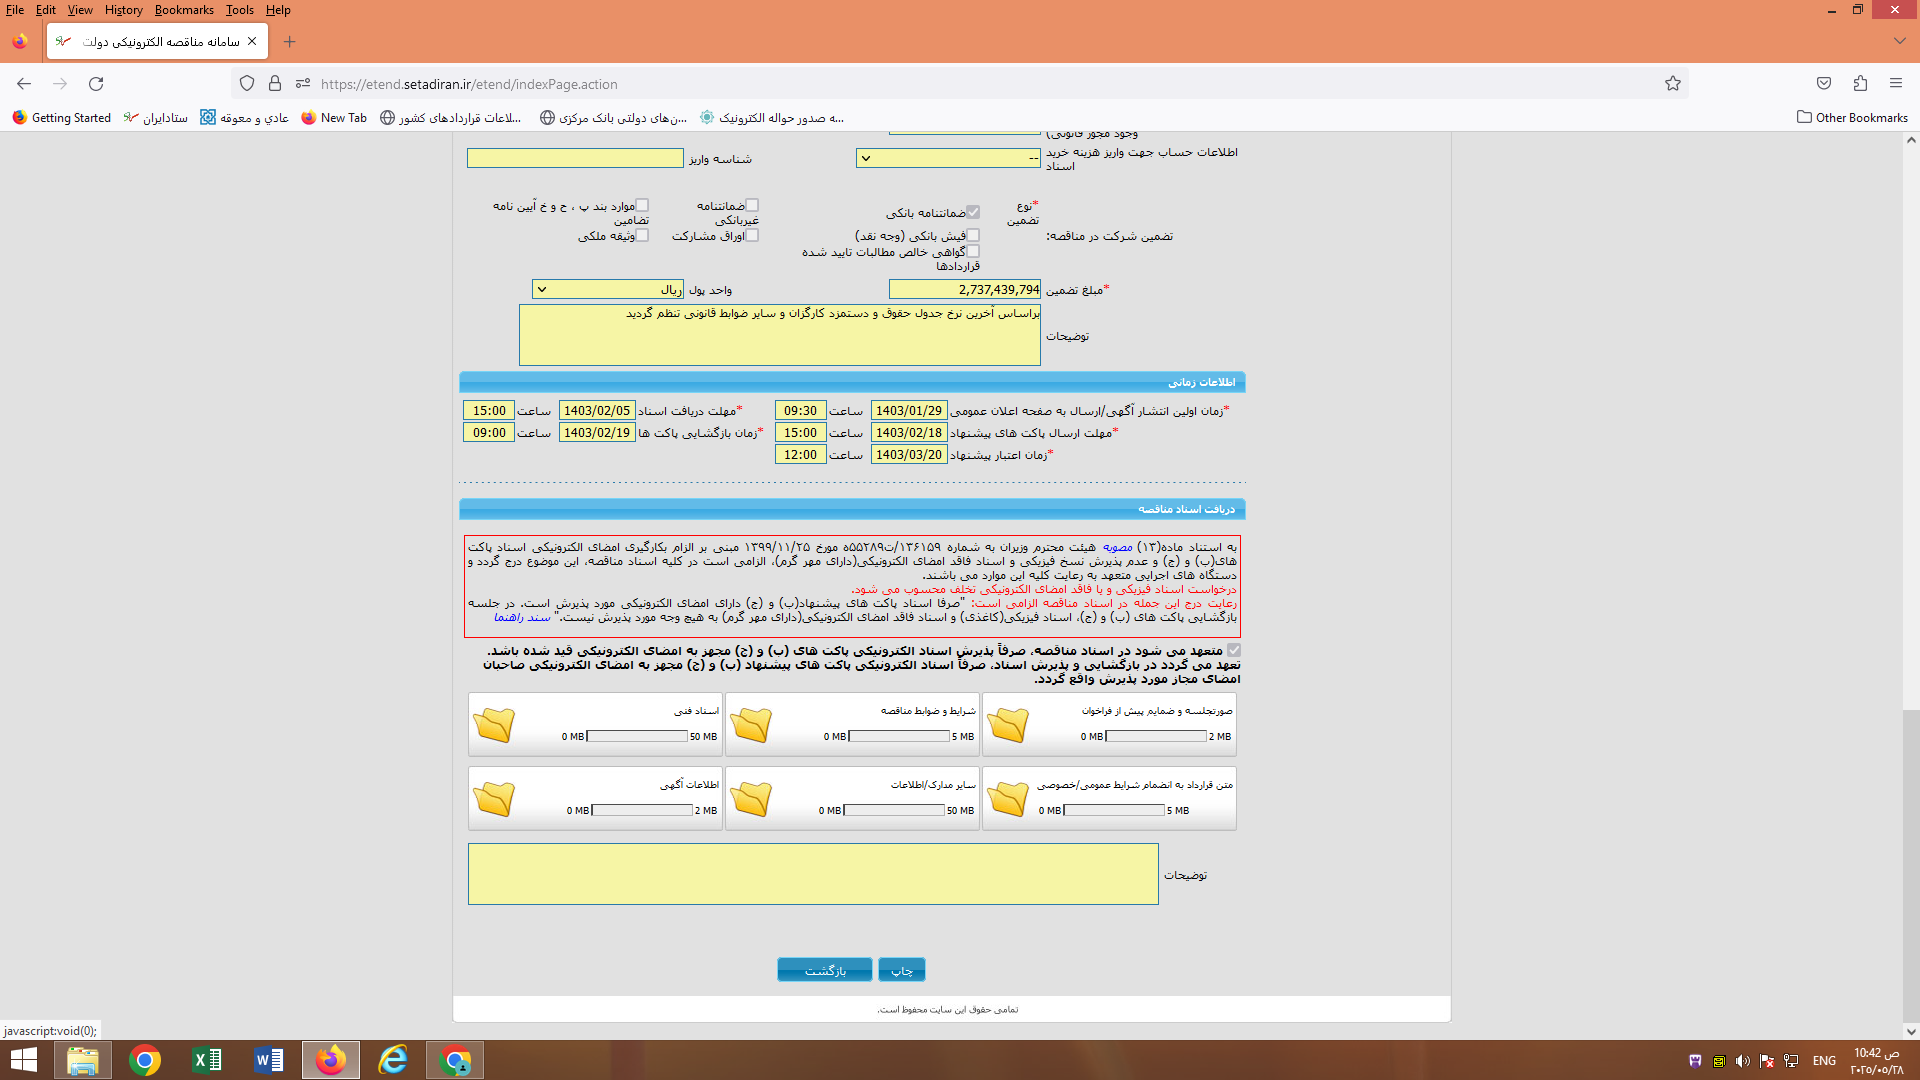Viewport: 1920px width, 1080px height.
Task: Toggle ضمانتنامه بانکی checkbox
Action: [973, 212]
